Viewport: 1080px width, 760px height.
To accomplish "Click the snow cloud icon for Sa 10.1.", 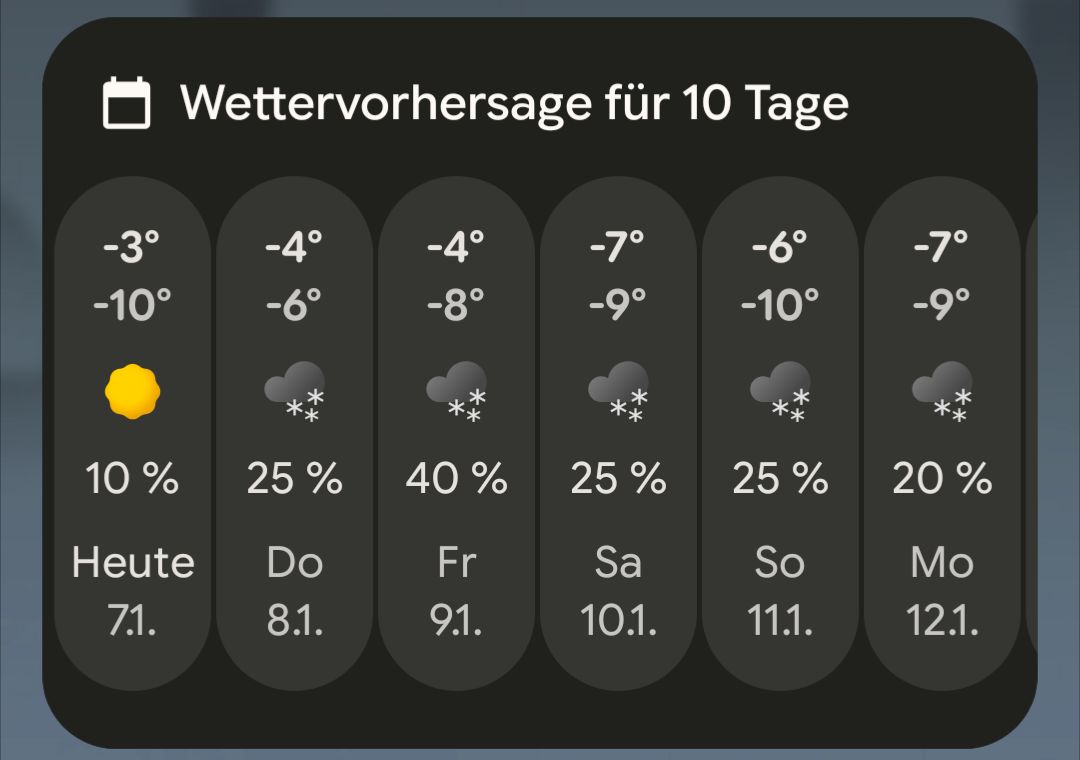I will tap(617, 392).
